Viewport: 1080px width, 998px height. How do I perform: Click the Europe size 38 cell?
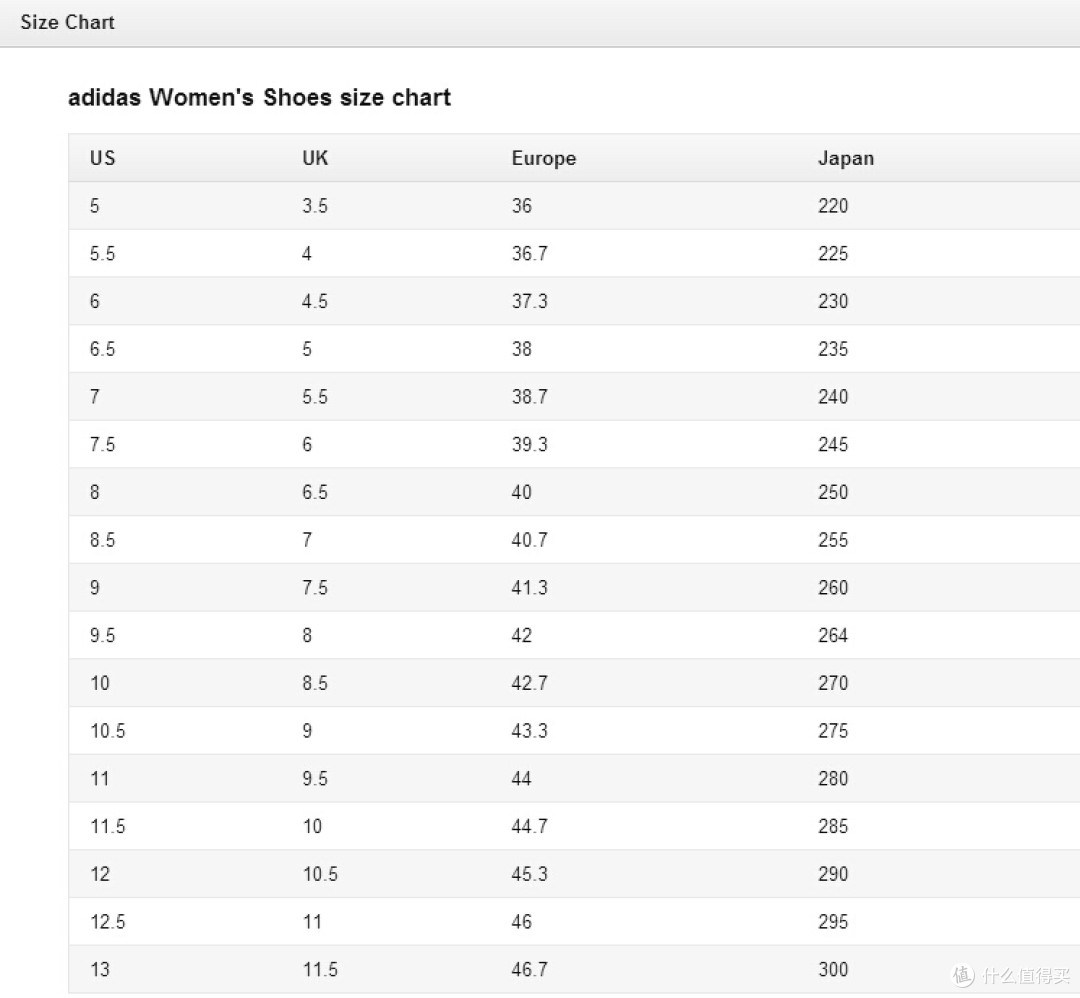[522, 349]
